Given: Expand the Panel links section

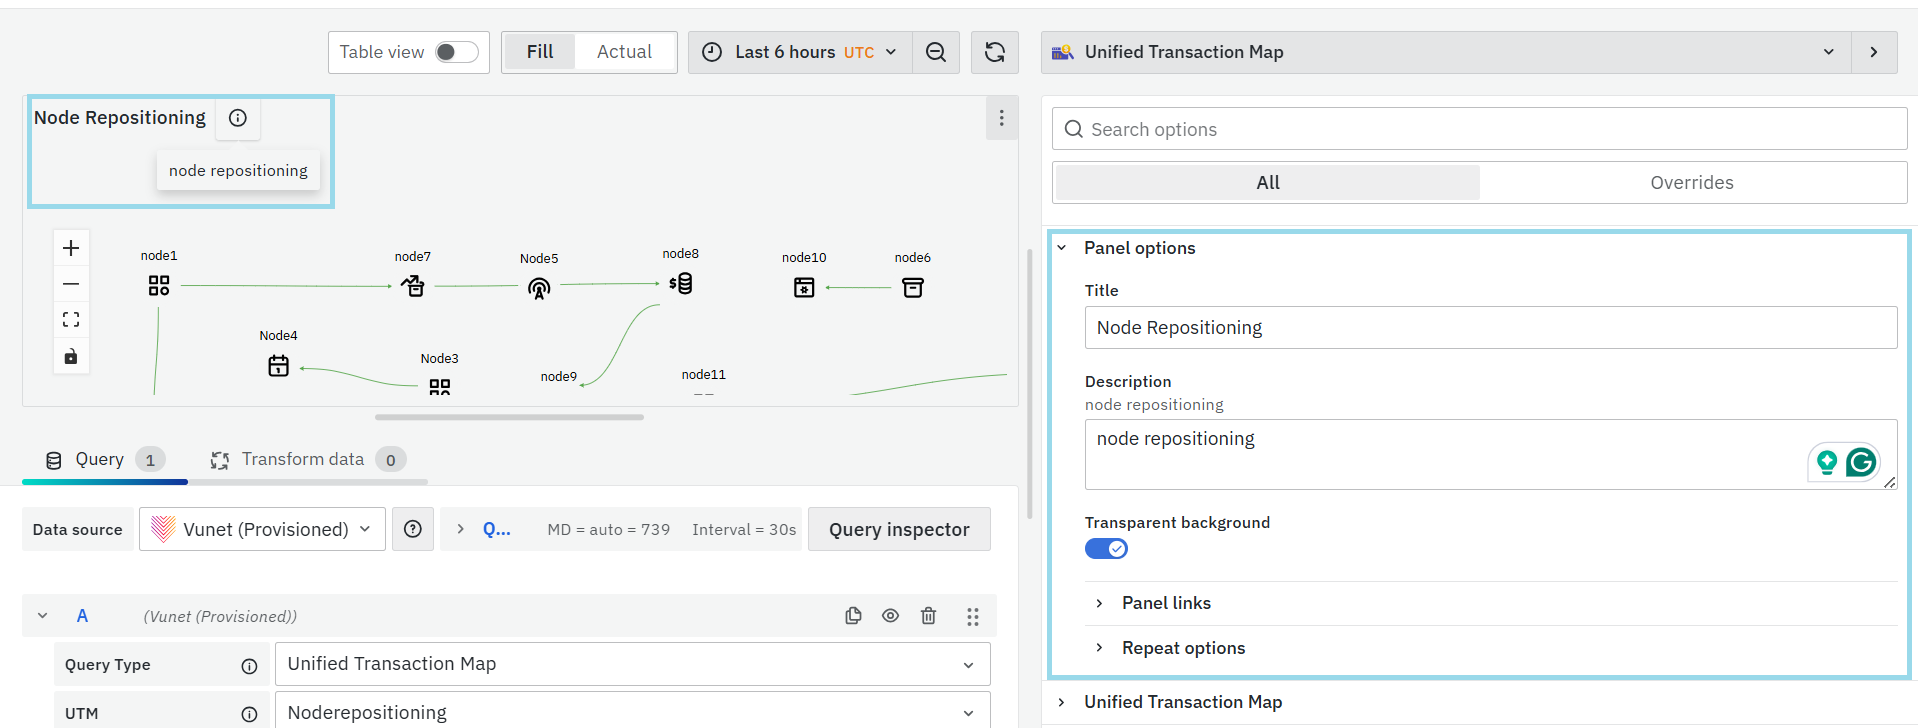Looking at the screenshot, I should click(1166, 603).
